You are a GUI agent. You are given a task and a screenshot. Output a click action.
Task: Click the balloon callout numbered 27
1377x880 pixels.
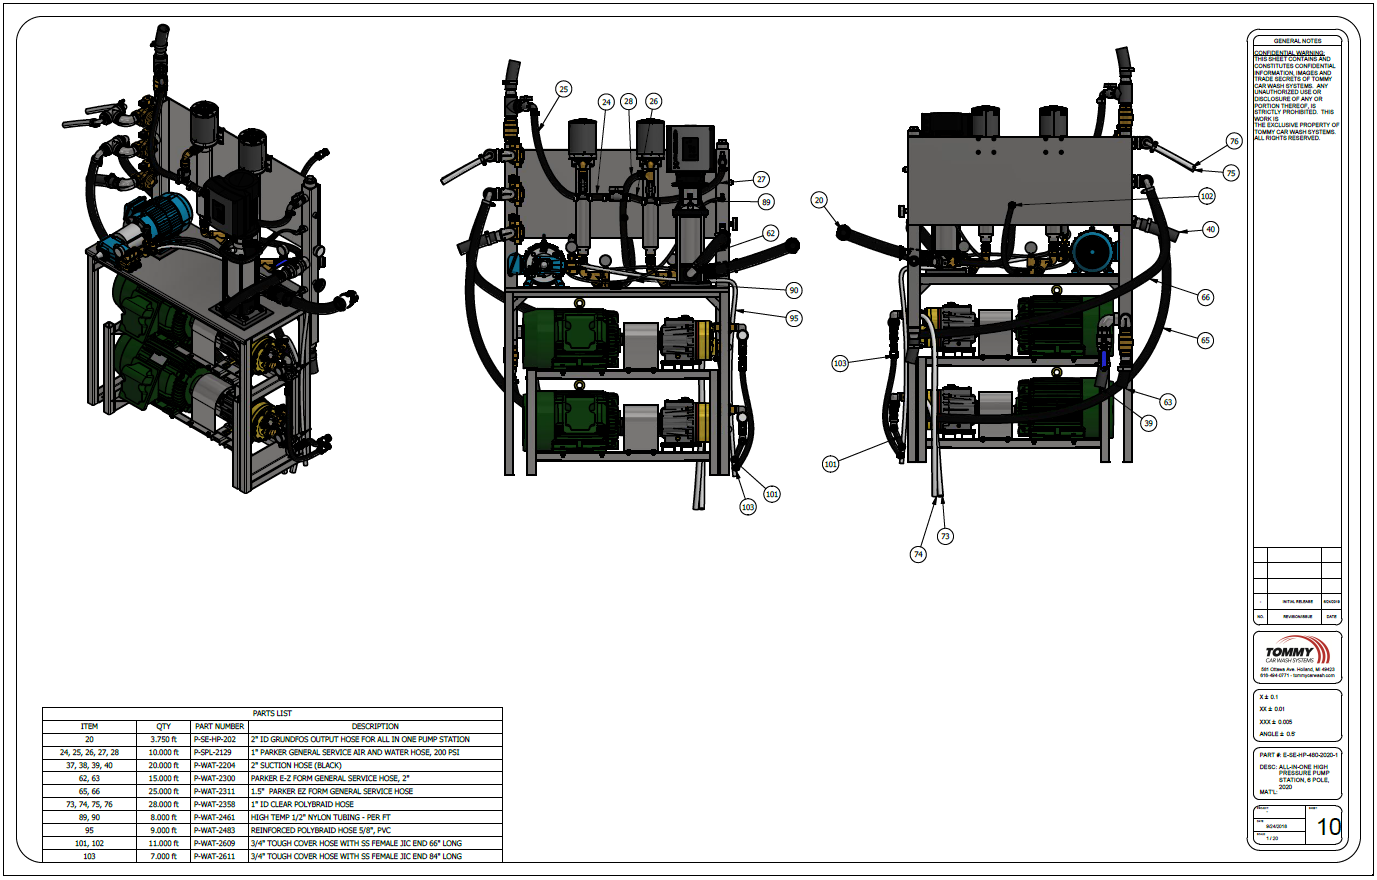click(x=761, y=179)
